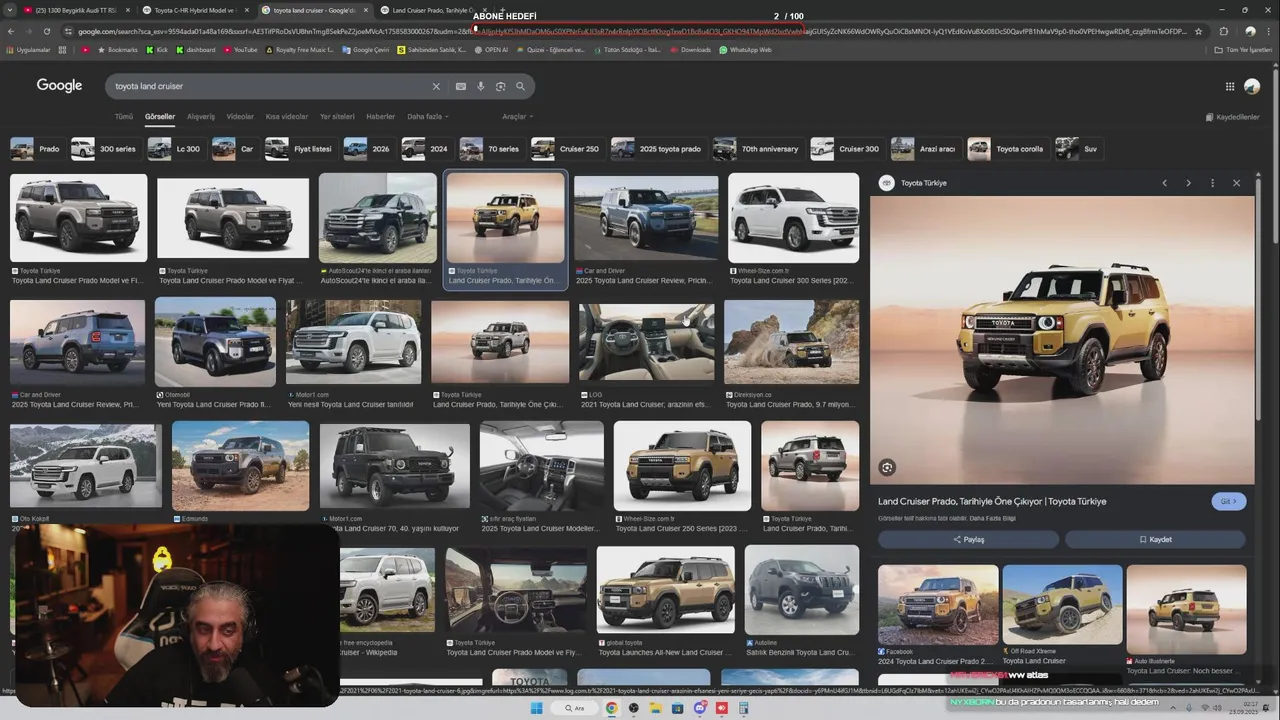Viewport: 1280px width, 720px height.
Task: Close the image preview panel
Action: click(1236, 183)
